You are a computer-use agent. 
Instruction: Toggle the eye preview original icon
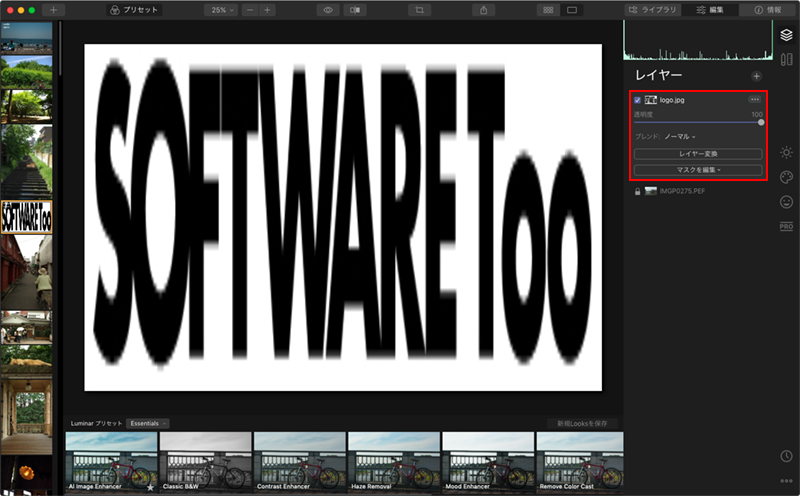pyautogui.click(x=328, y=10)
